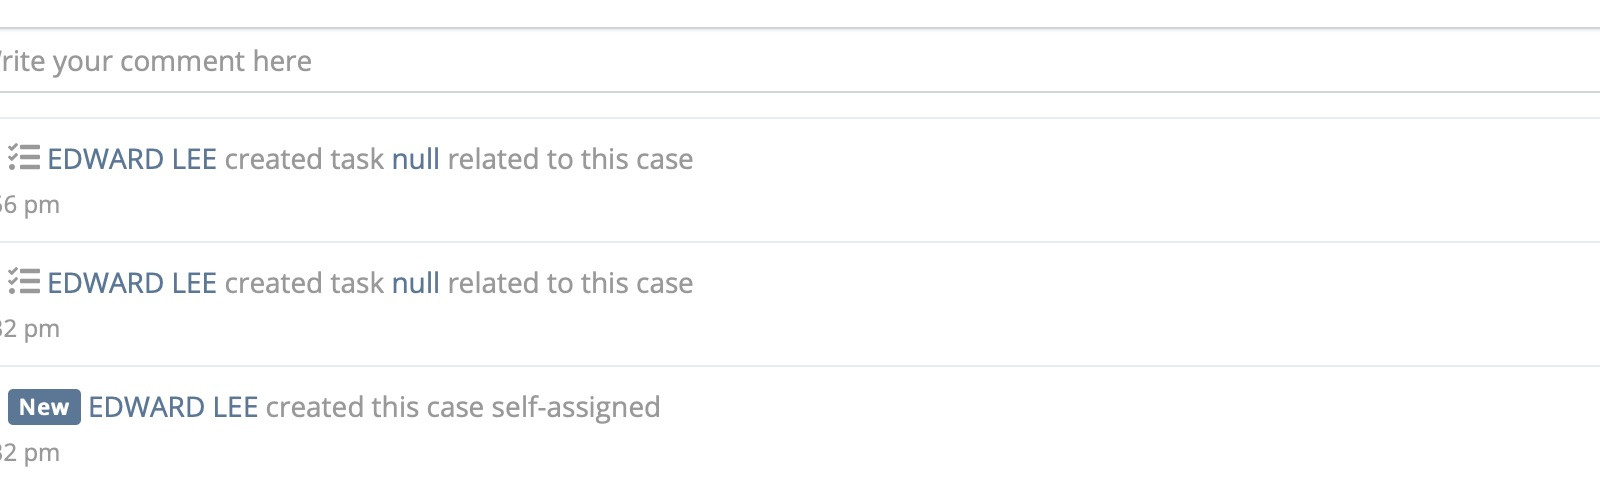Click 'created task' text in the 56 pm entry
Screen dimensions: 1600x488
coord(304,159)
